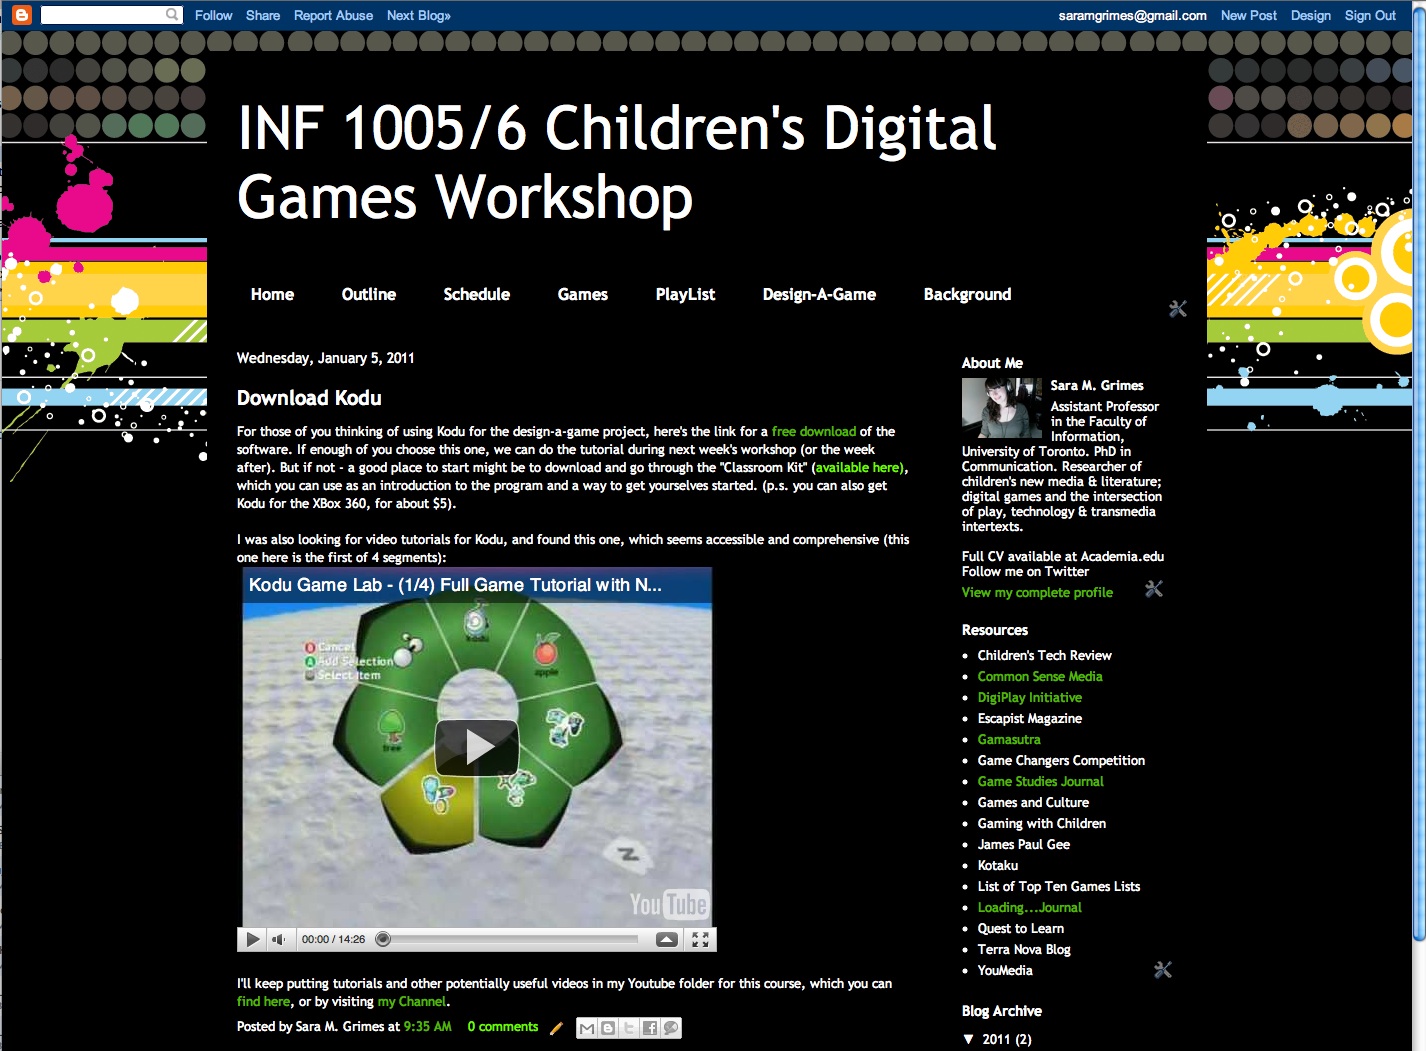Image resolution: width=1426 pixels, height=1051 pixels.
Task: Share the post to Twitter
Action: tap(628, 1028)
